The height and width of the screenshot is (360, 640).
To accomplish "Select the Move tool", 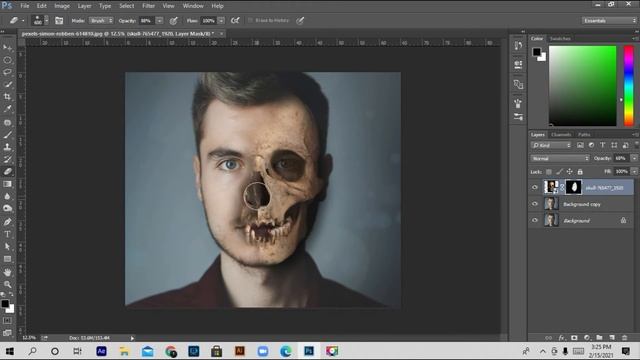I will [x=7, y=48].
